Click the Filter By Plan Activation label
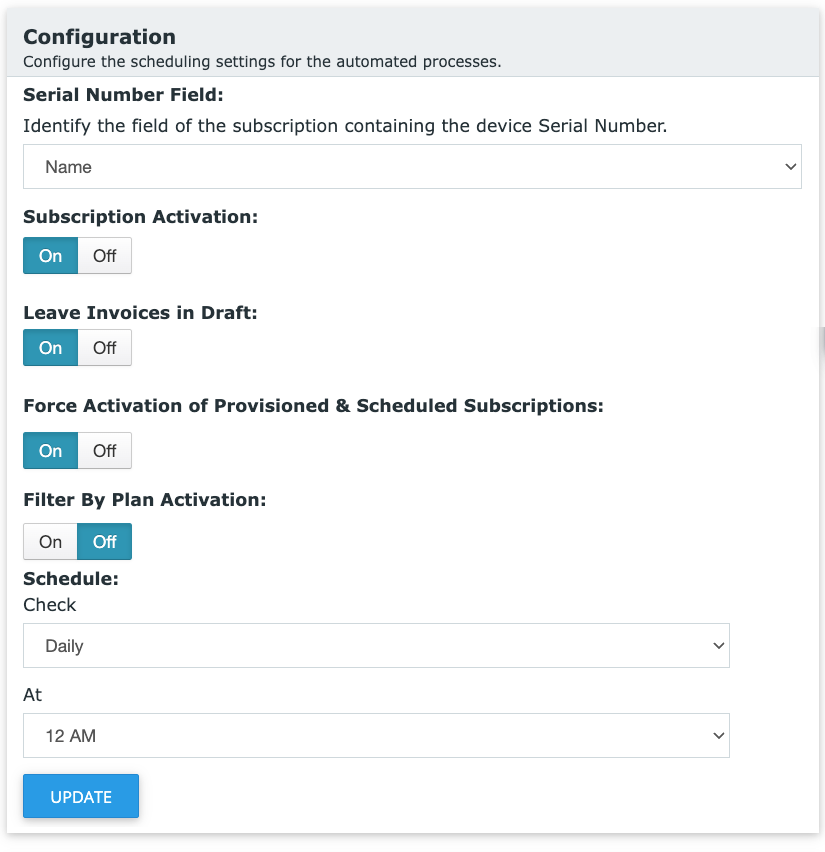The image size is (825, 852). [145, 500]
